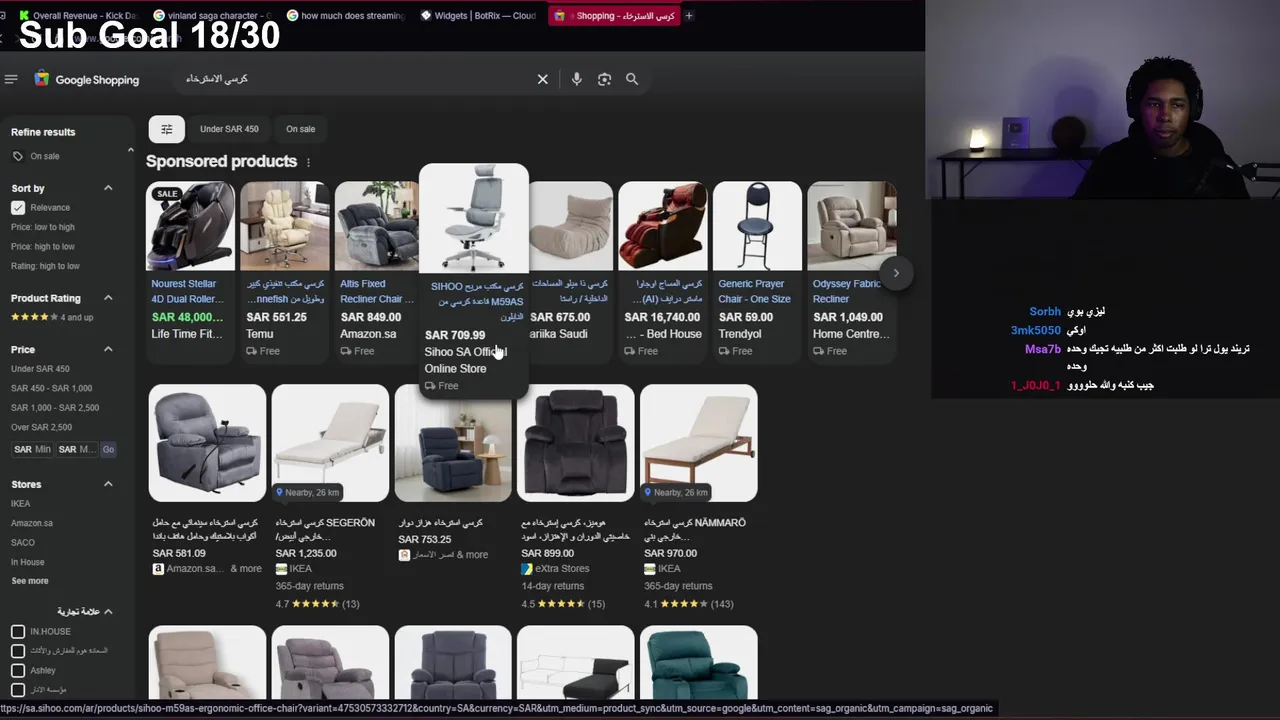Screen dimensions: 1280x720
Task: Open the SAR 16,740 red massage chair image
Action: click(663, 226)
